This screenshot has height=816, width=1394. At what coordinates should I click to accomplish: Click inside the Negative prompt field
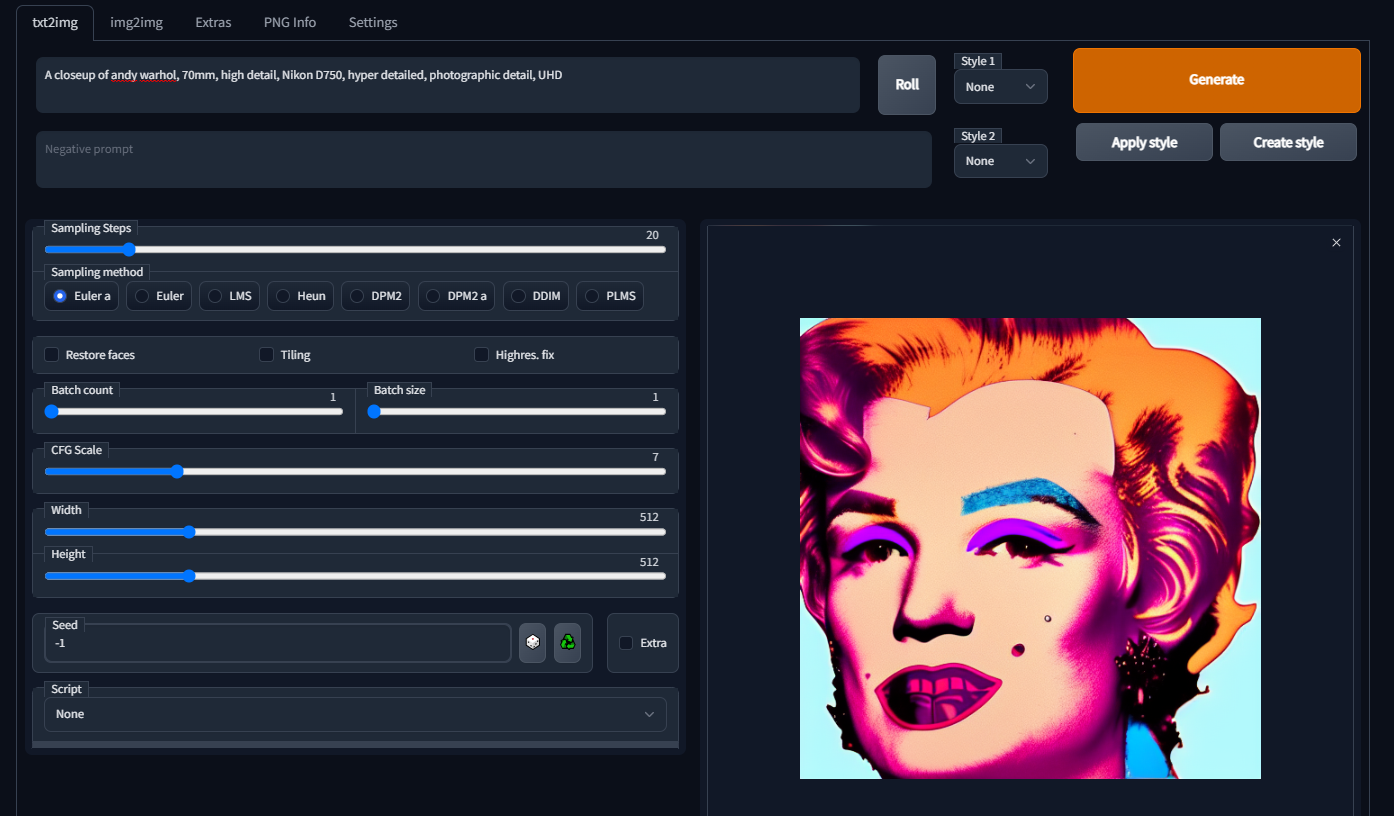pyautogui.click(x=484, y=159)
